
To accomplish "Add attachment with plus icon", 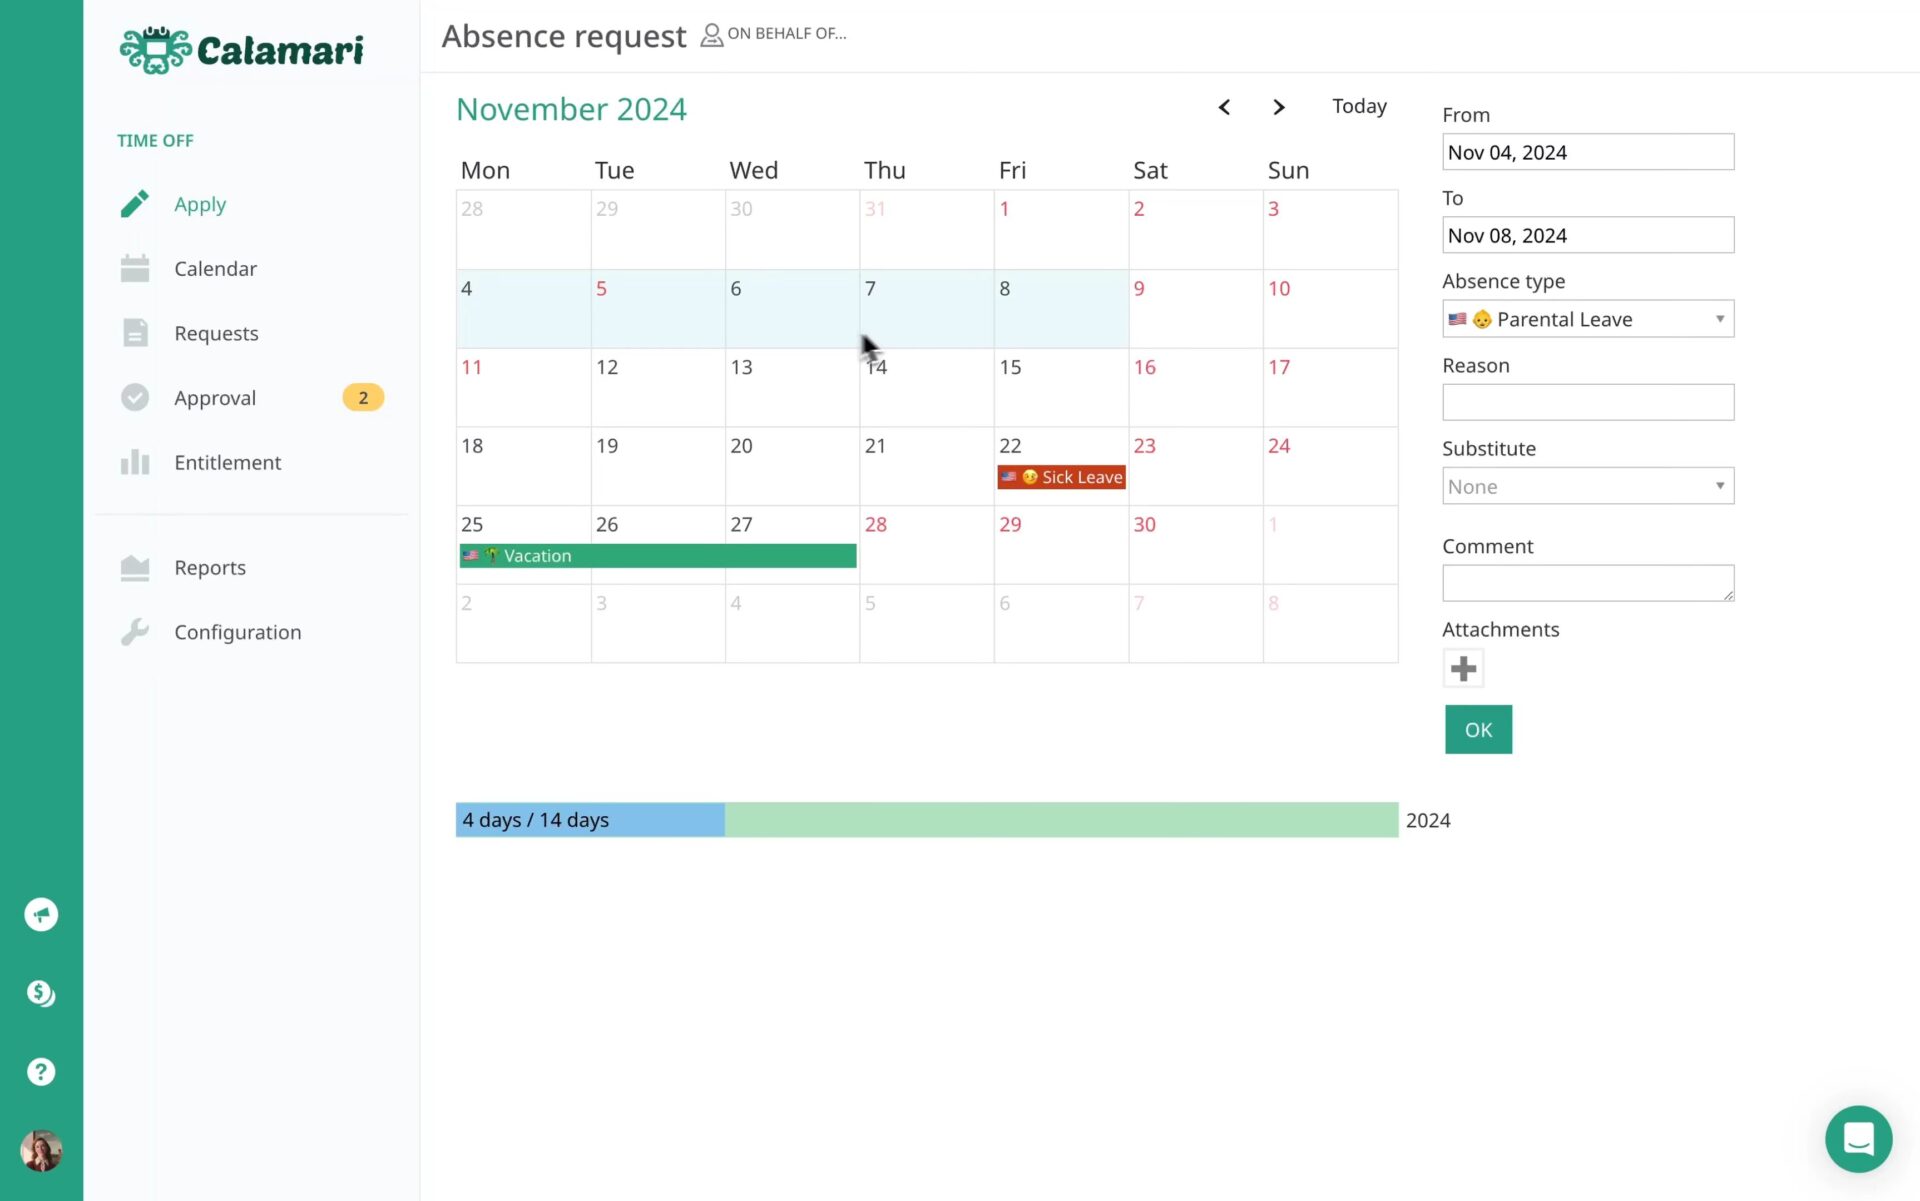I will coord(1463,668).
